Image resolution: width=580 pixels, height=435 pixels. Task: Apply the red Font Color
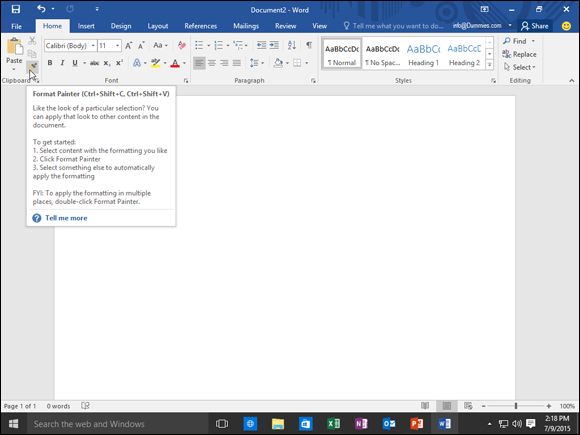[x=175, y=63]
